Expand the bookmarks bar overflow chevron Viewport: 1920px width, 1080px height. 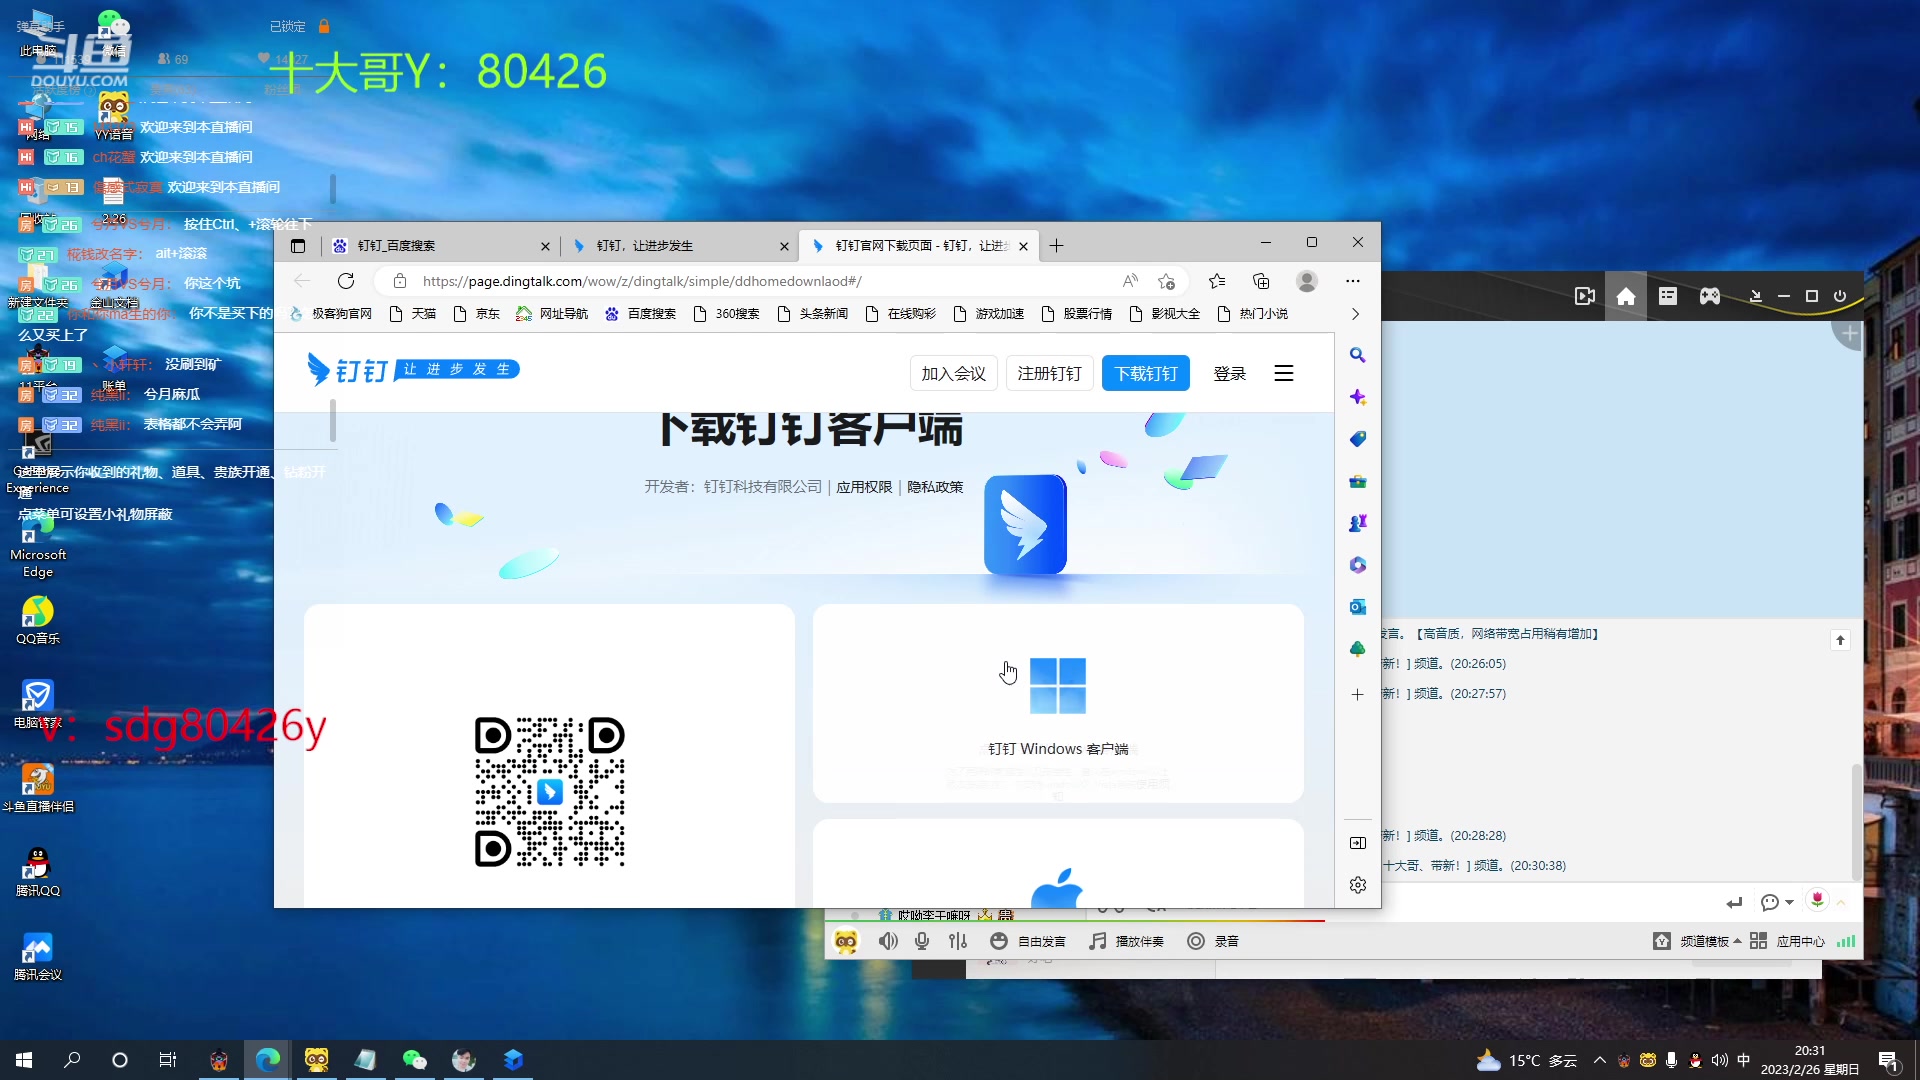point(1355,313)
